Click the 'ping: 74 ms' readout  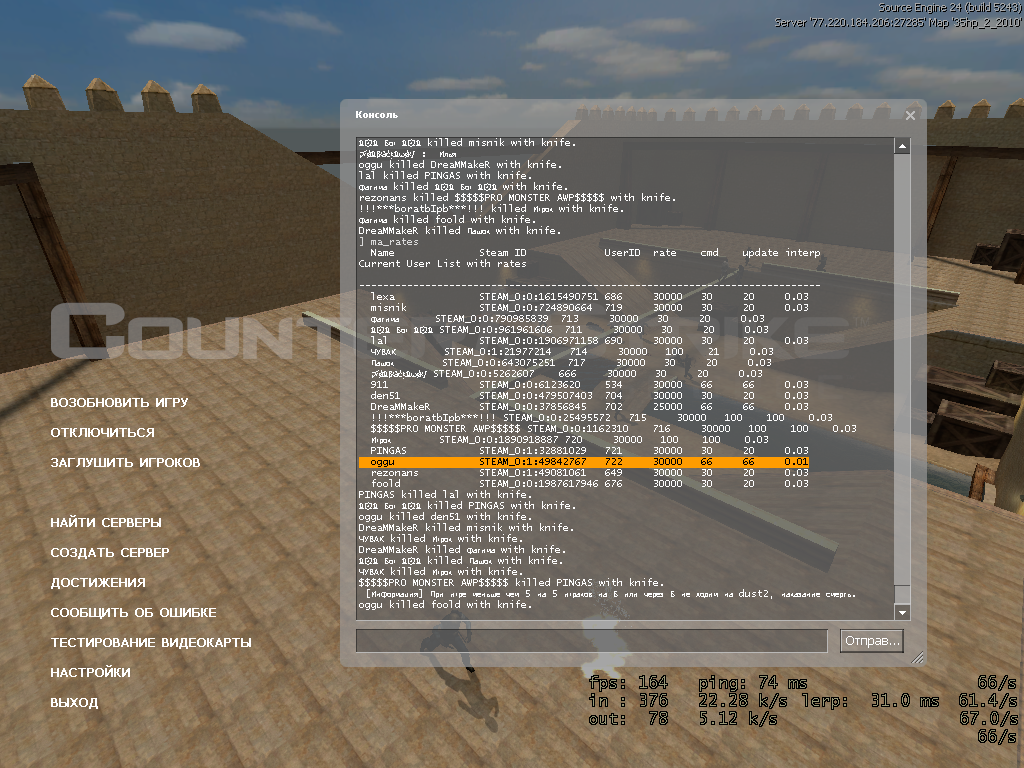coord(752,683)
